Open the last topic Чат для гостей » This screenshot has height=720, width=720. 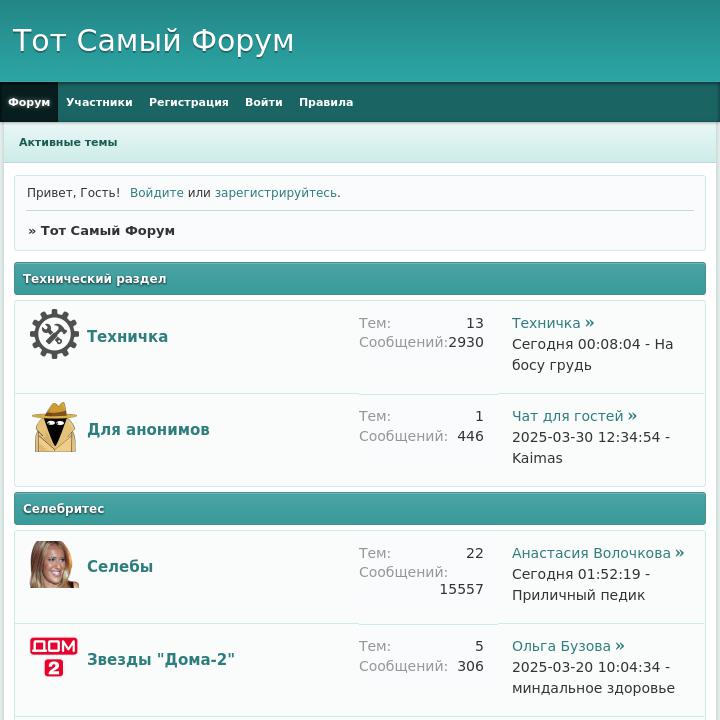coord(574,416)
